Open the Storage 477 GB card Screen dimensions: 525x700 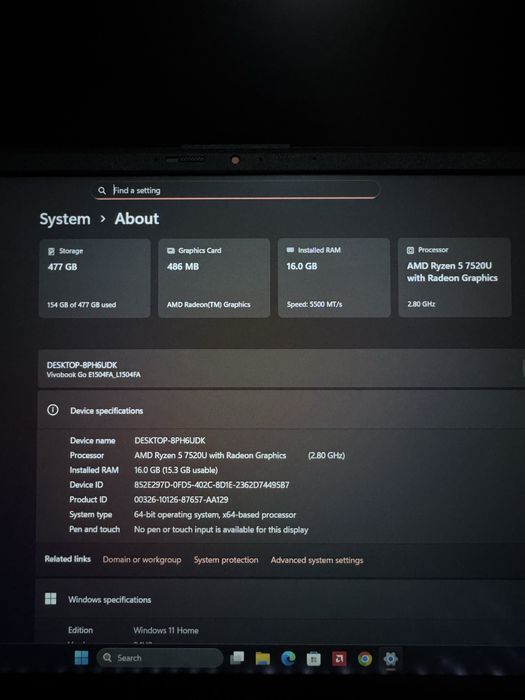pos(95,278)
